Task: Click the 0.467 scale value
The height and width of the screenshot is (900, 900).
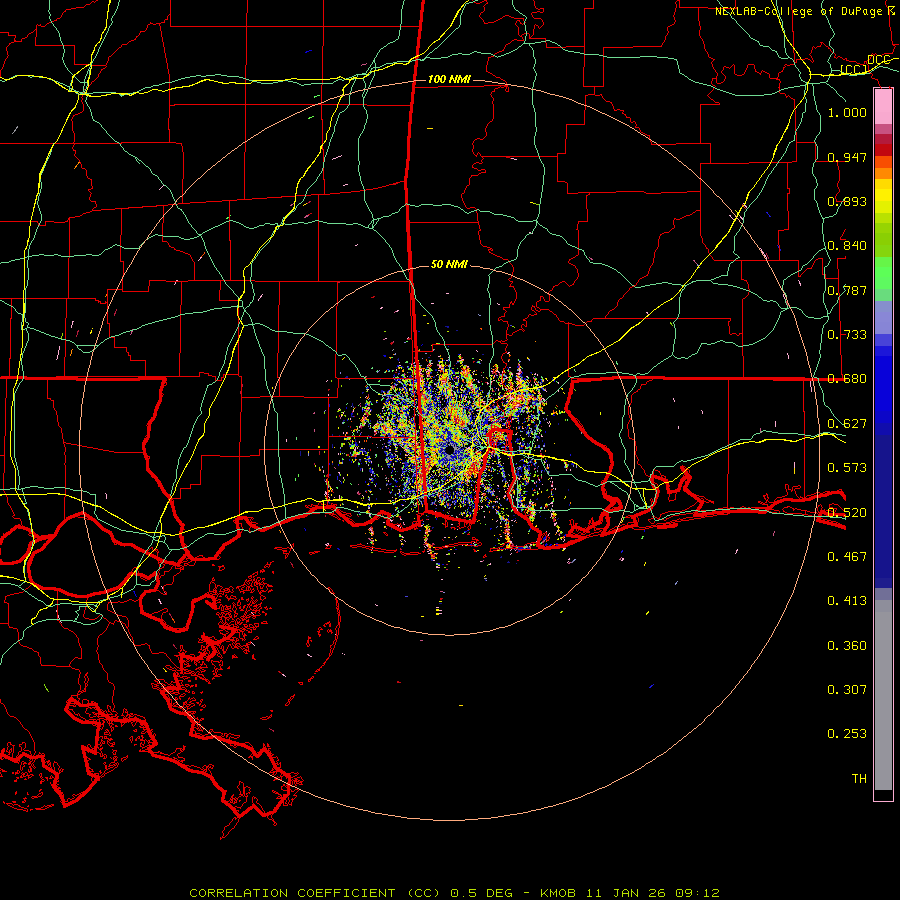Action: (847, 556)
